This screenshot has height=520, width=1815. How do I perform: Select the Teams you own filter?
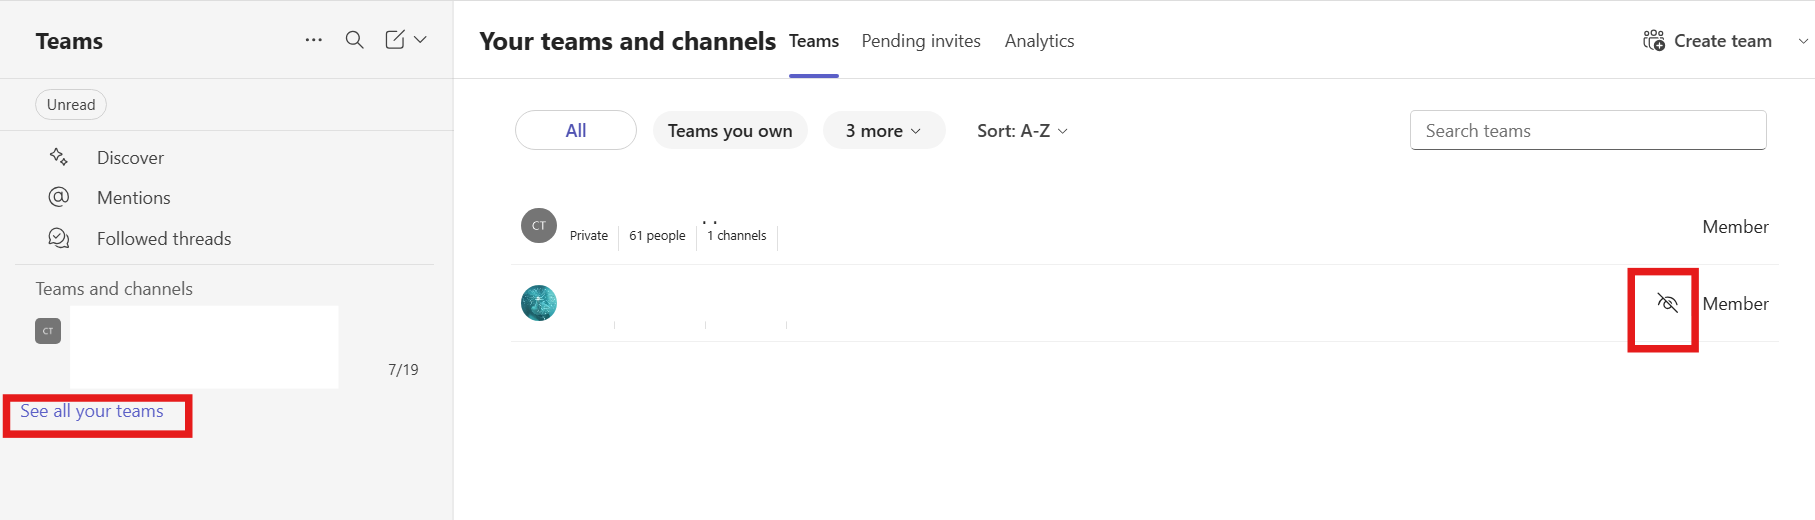[x=730, y=130]
